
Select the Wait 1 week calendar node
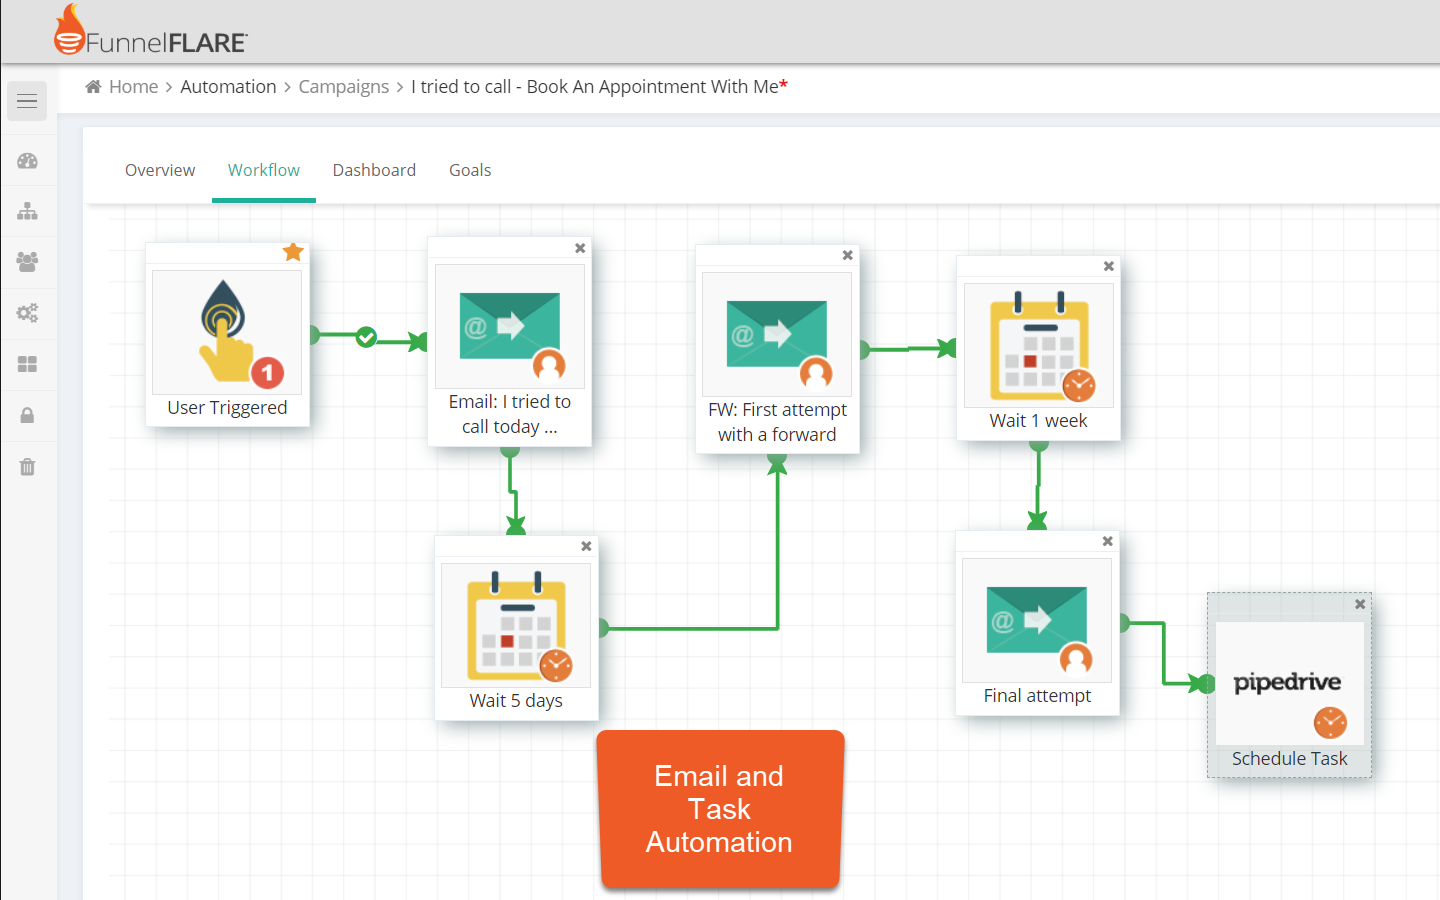pyautogui.click(x=1038, y=347)
